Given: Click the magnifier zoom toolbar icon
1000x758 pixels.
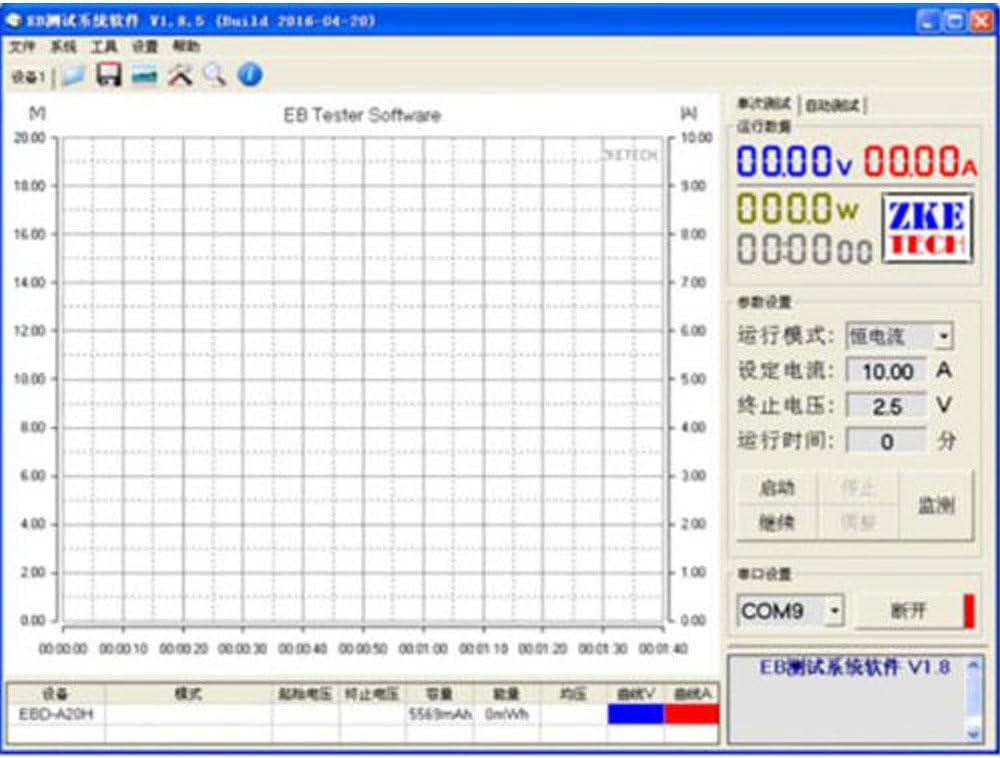Looking at the screenshot, I should (214, 75).
